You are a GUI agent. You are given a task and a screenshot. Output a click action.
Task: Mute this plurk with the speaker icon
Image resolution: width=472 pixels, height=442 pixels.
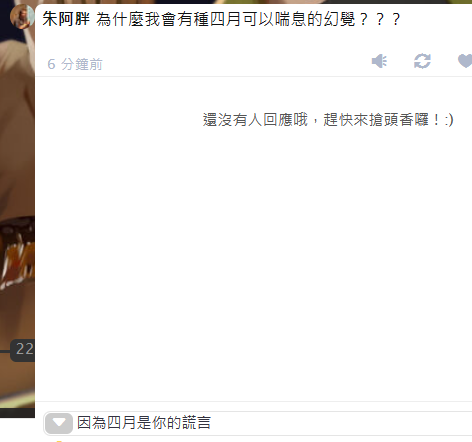pos(379,61)
